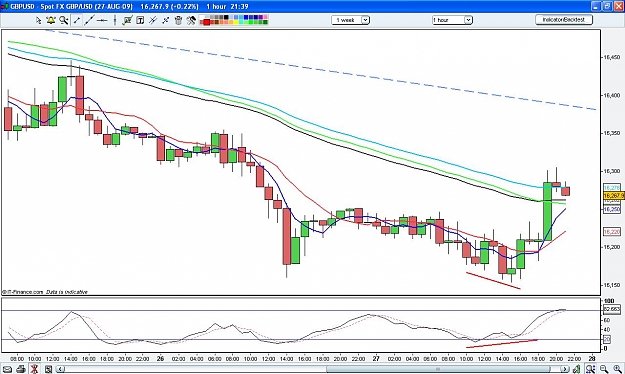Viewport: 625px width, 374px height.
Task: Click the 16,220 moving average price tag
Action: (x=611, y=231)
